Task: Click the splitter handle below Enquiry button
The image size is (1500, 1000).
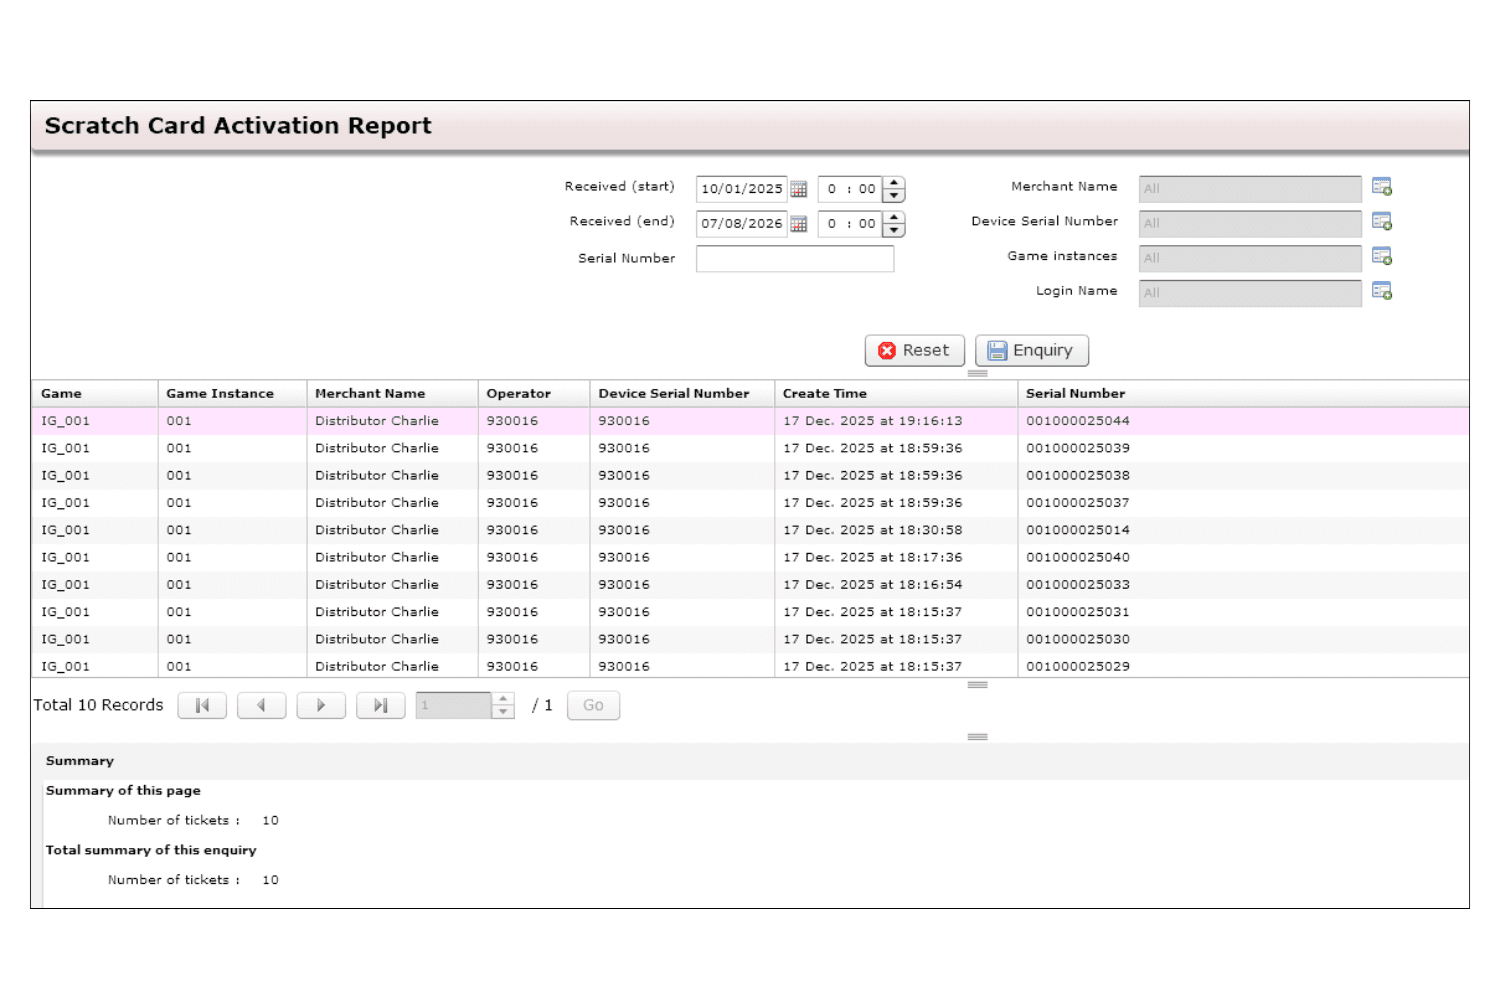Action: (978, 374)
